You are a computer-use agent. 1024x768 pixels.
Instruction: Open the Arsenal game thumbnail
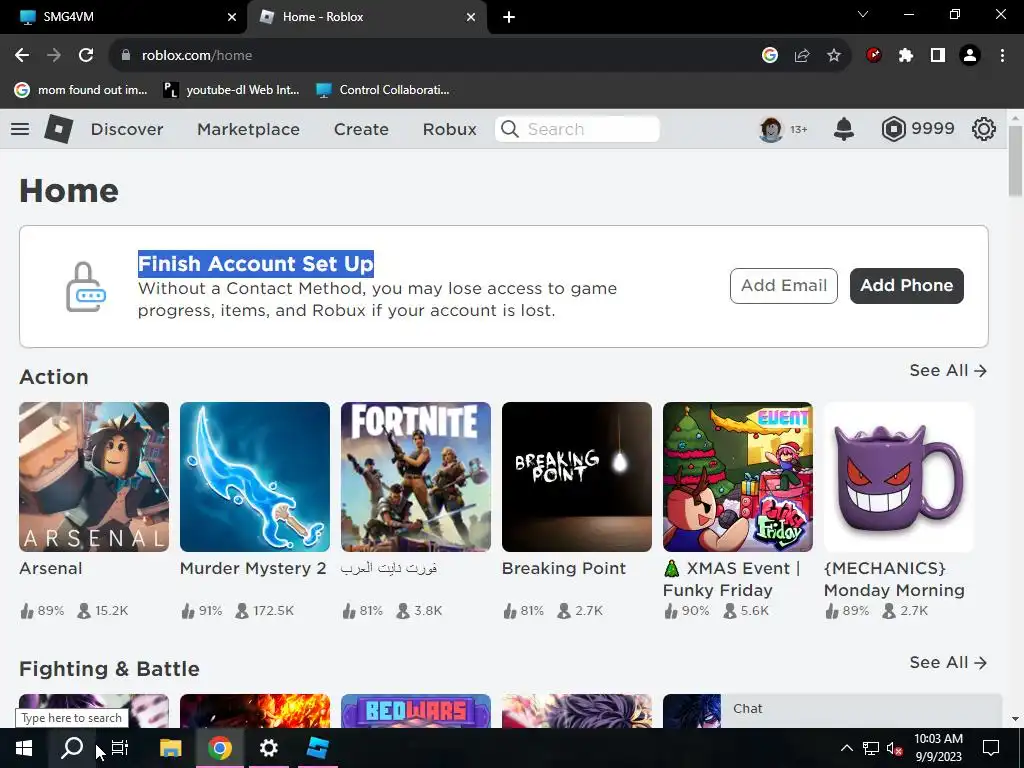point(93,477)
